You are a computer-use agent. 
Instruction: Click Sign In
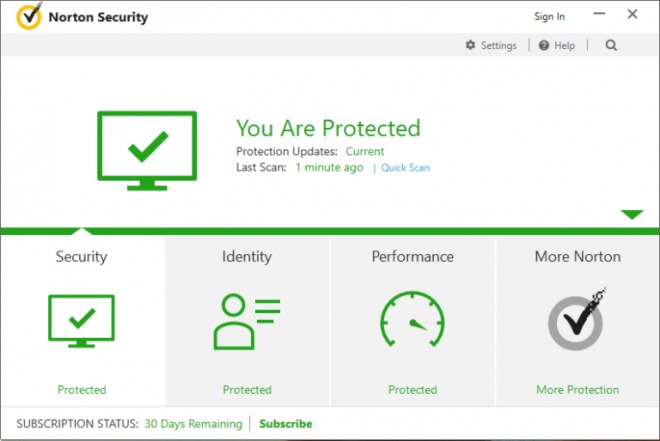pos(549,16)
